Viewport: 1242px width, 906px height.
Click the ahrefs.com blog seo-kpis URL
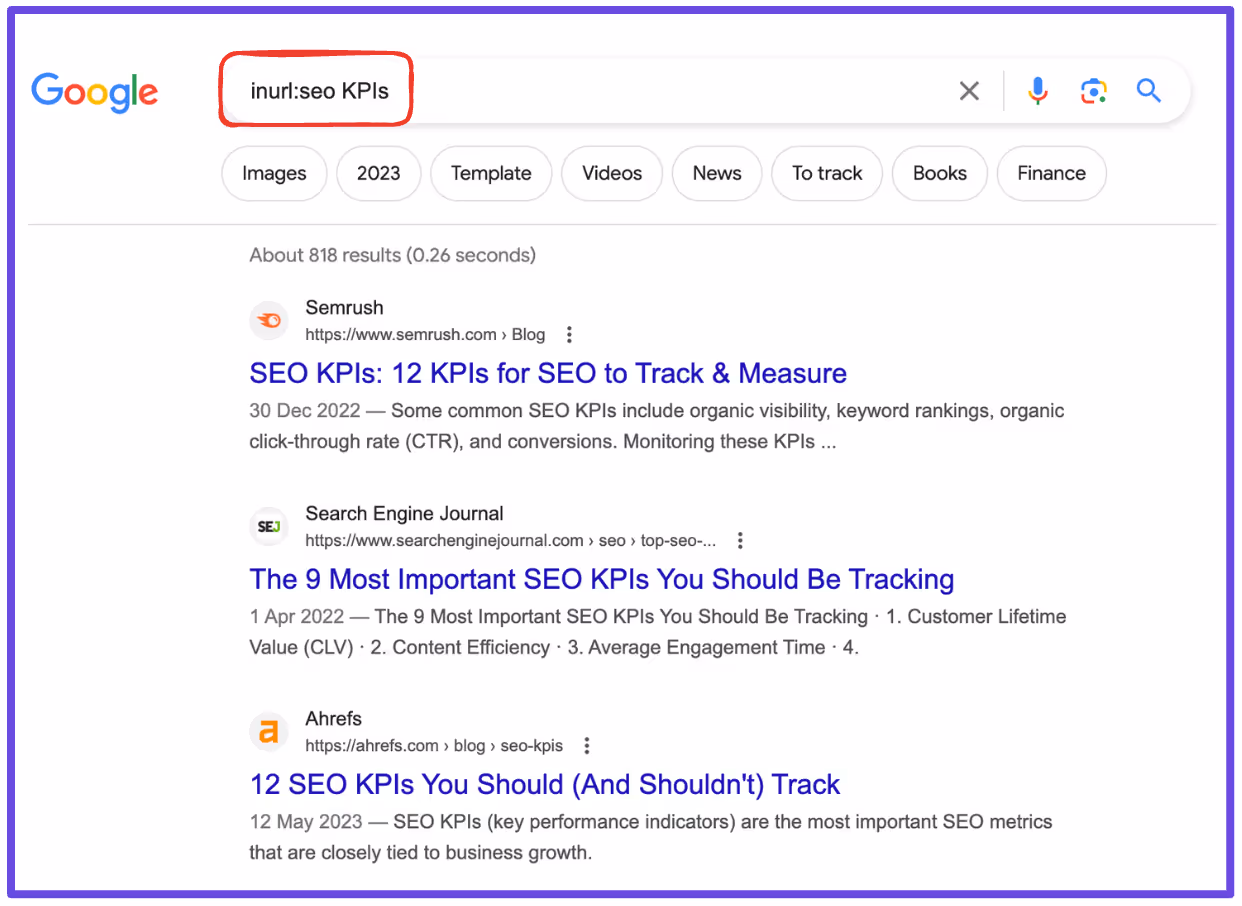click(434, 746)
